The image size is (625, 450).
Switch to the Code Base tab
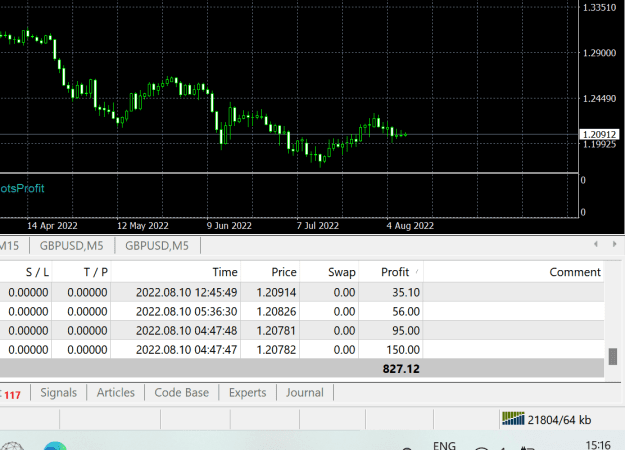[x=181, y=393]
